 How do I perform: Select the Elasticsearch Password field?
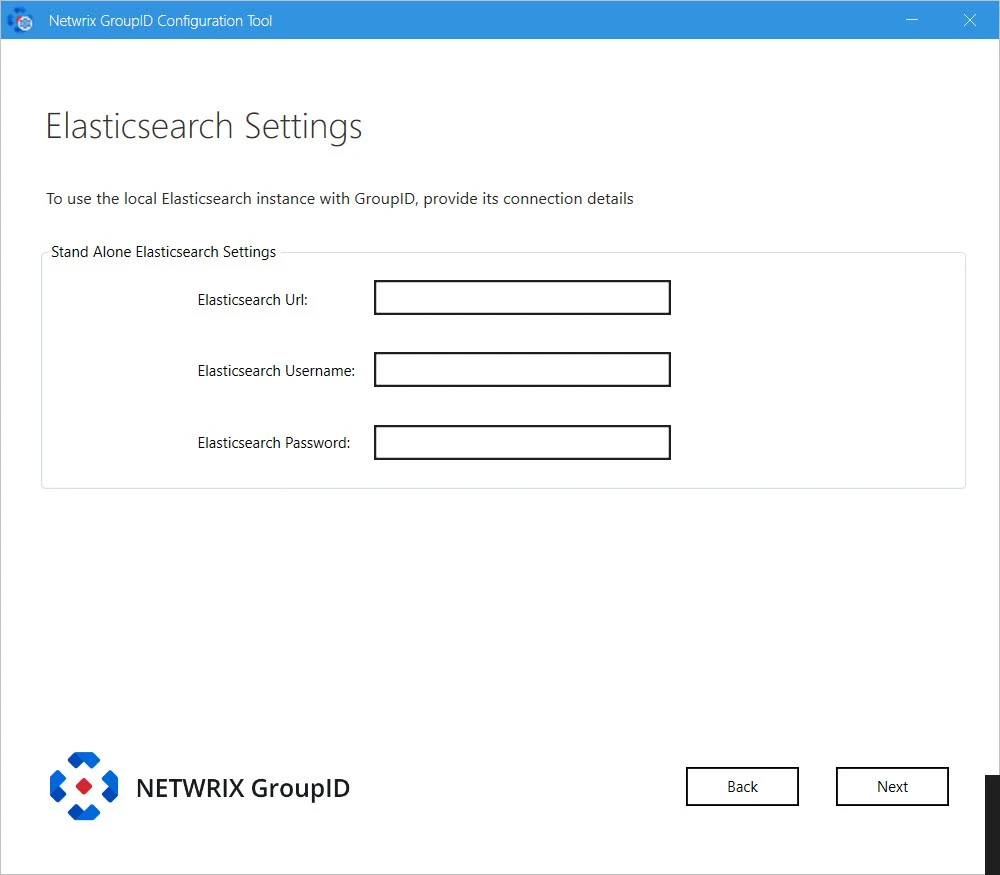(x=522, y=442)
